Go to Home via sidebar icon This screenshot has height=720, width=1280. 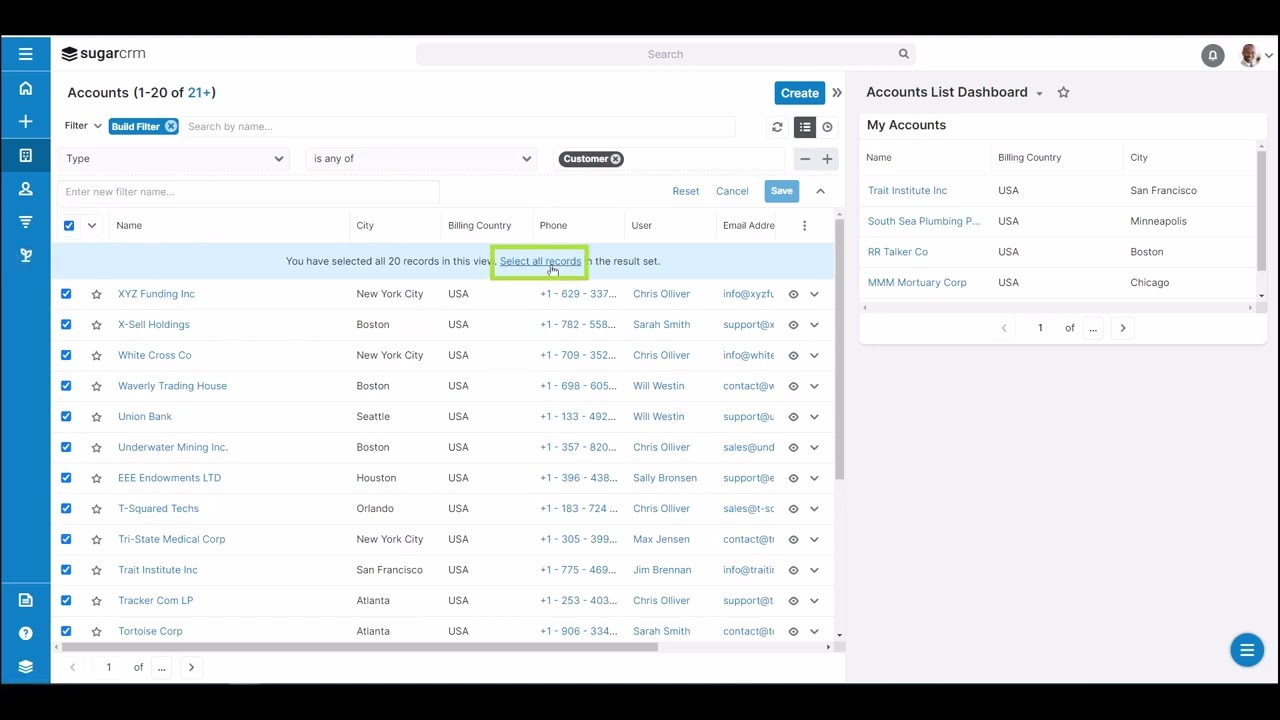pos(25,88)
